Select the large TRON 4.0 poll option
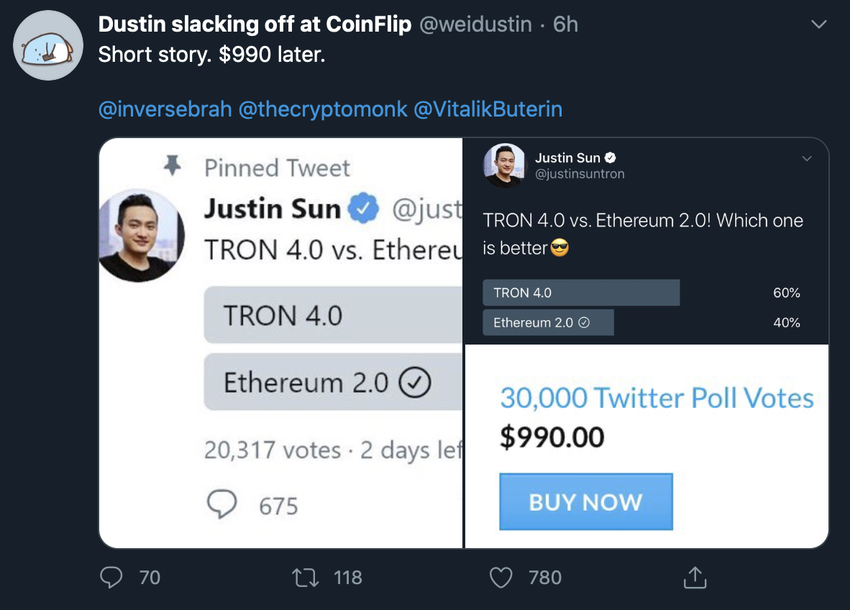 (333, 315)
